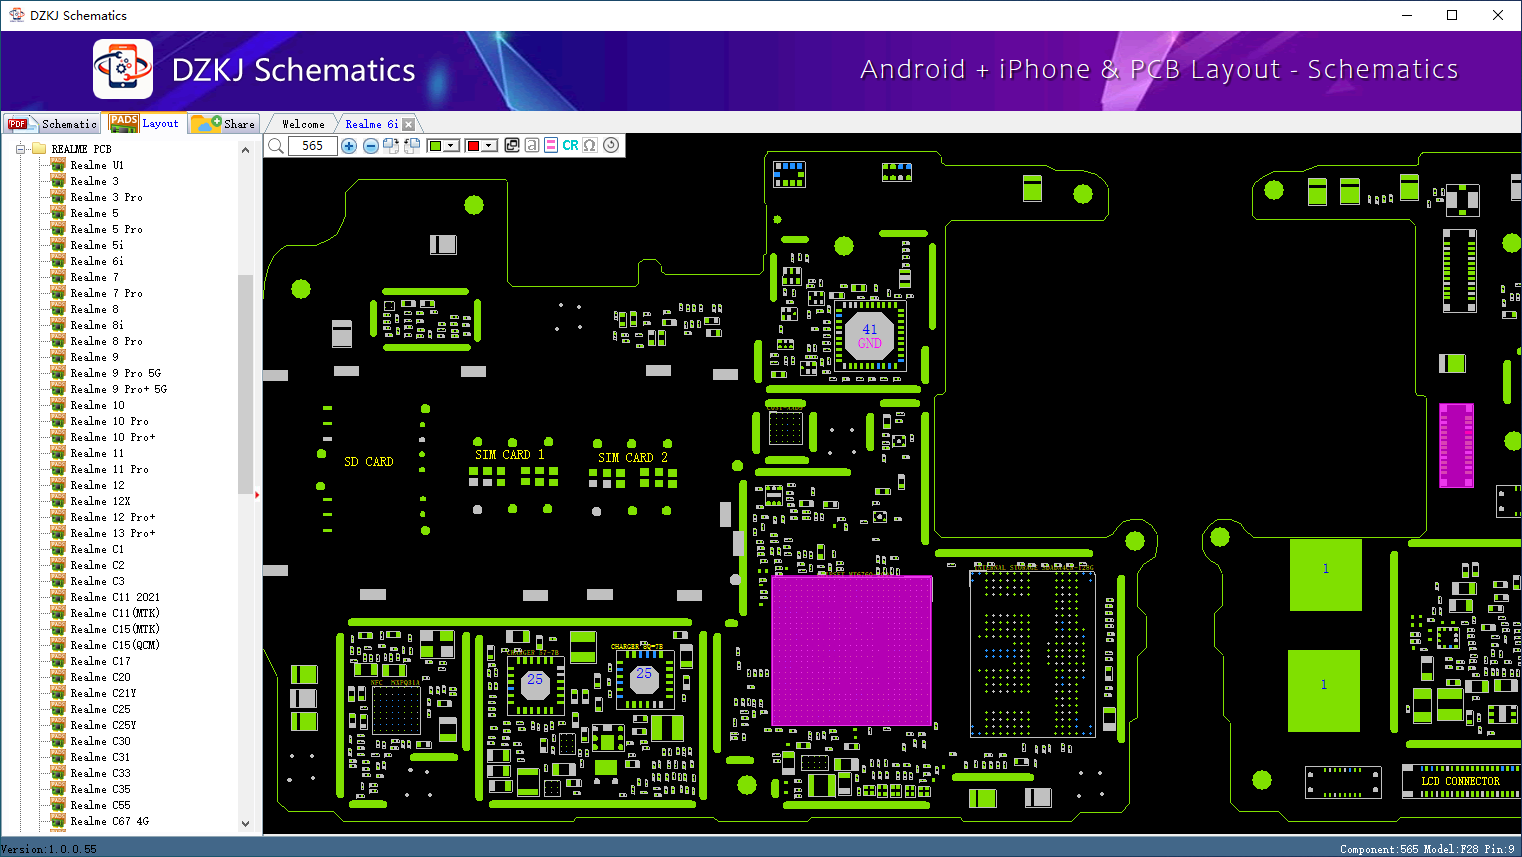Click the tree panel scroll-up arrow

[x=246, y=150]
